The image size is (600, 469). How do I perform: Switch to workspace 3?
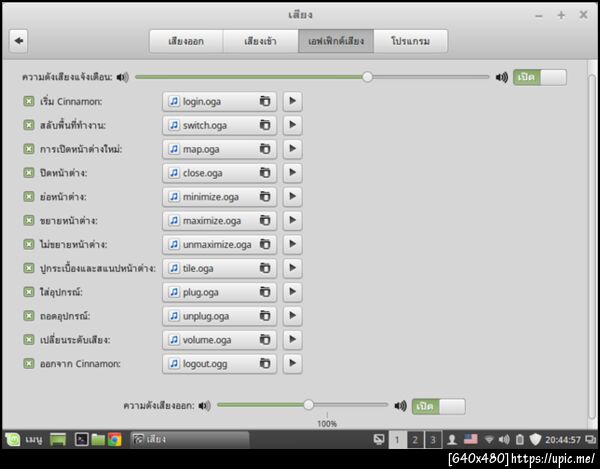[433, 440]
